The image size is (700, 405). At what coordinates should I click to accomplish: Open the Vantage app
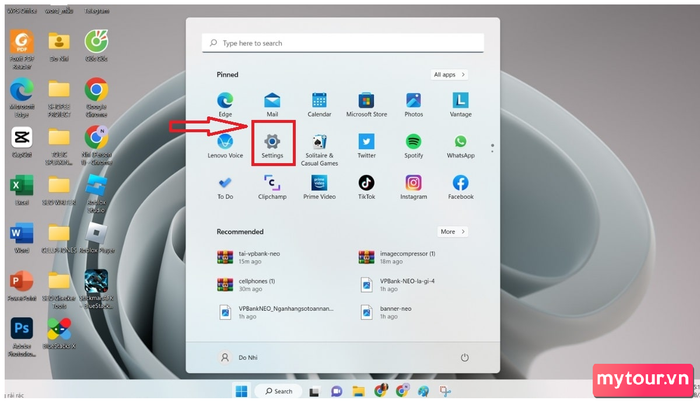click(x=461, y=104)
